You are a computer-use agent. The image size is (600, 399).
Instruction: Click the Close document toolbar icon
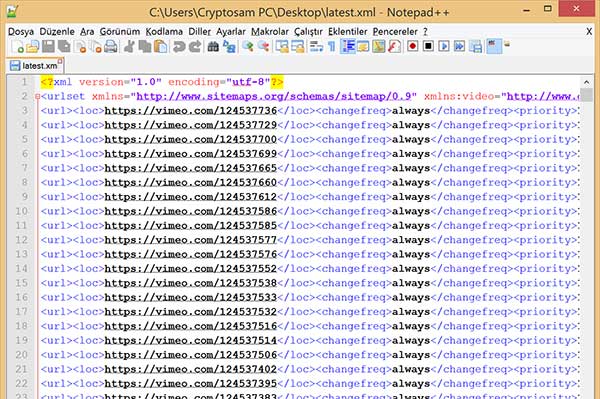(80, 46)
